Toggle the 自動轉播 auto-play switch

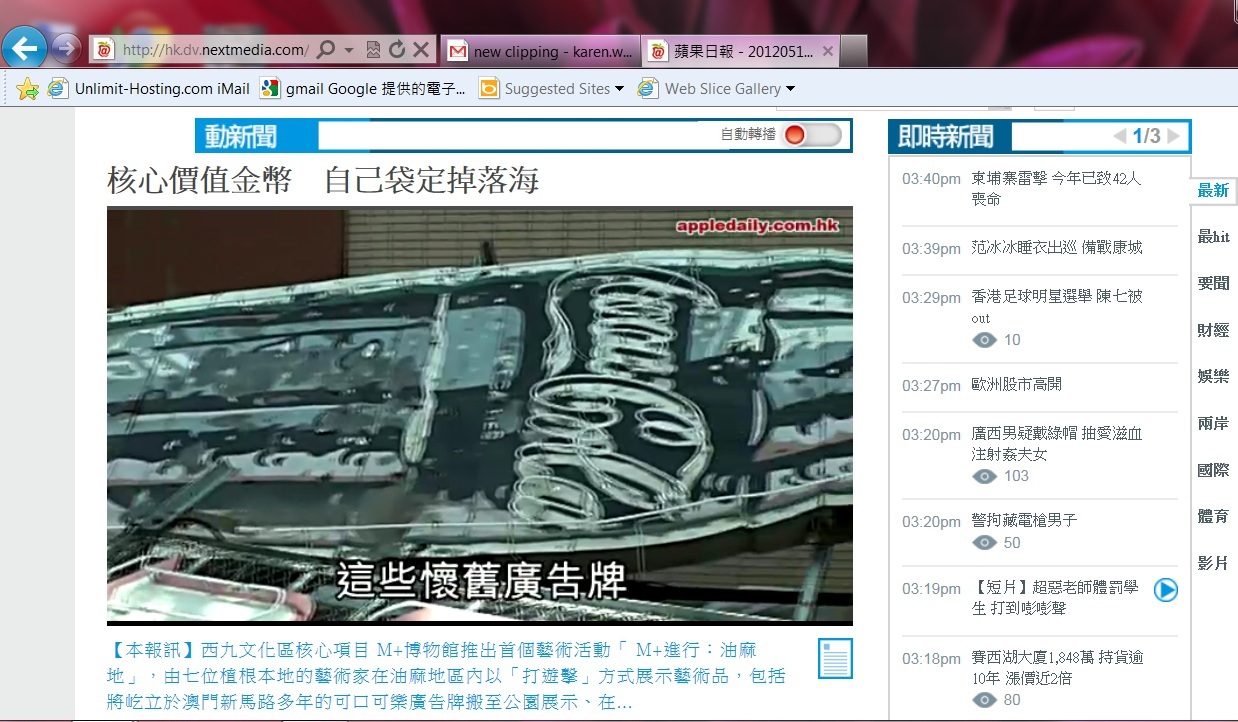click(812, 135)
